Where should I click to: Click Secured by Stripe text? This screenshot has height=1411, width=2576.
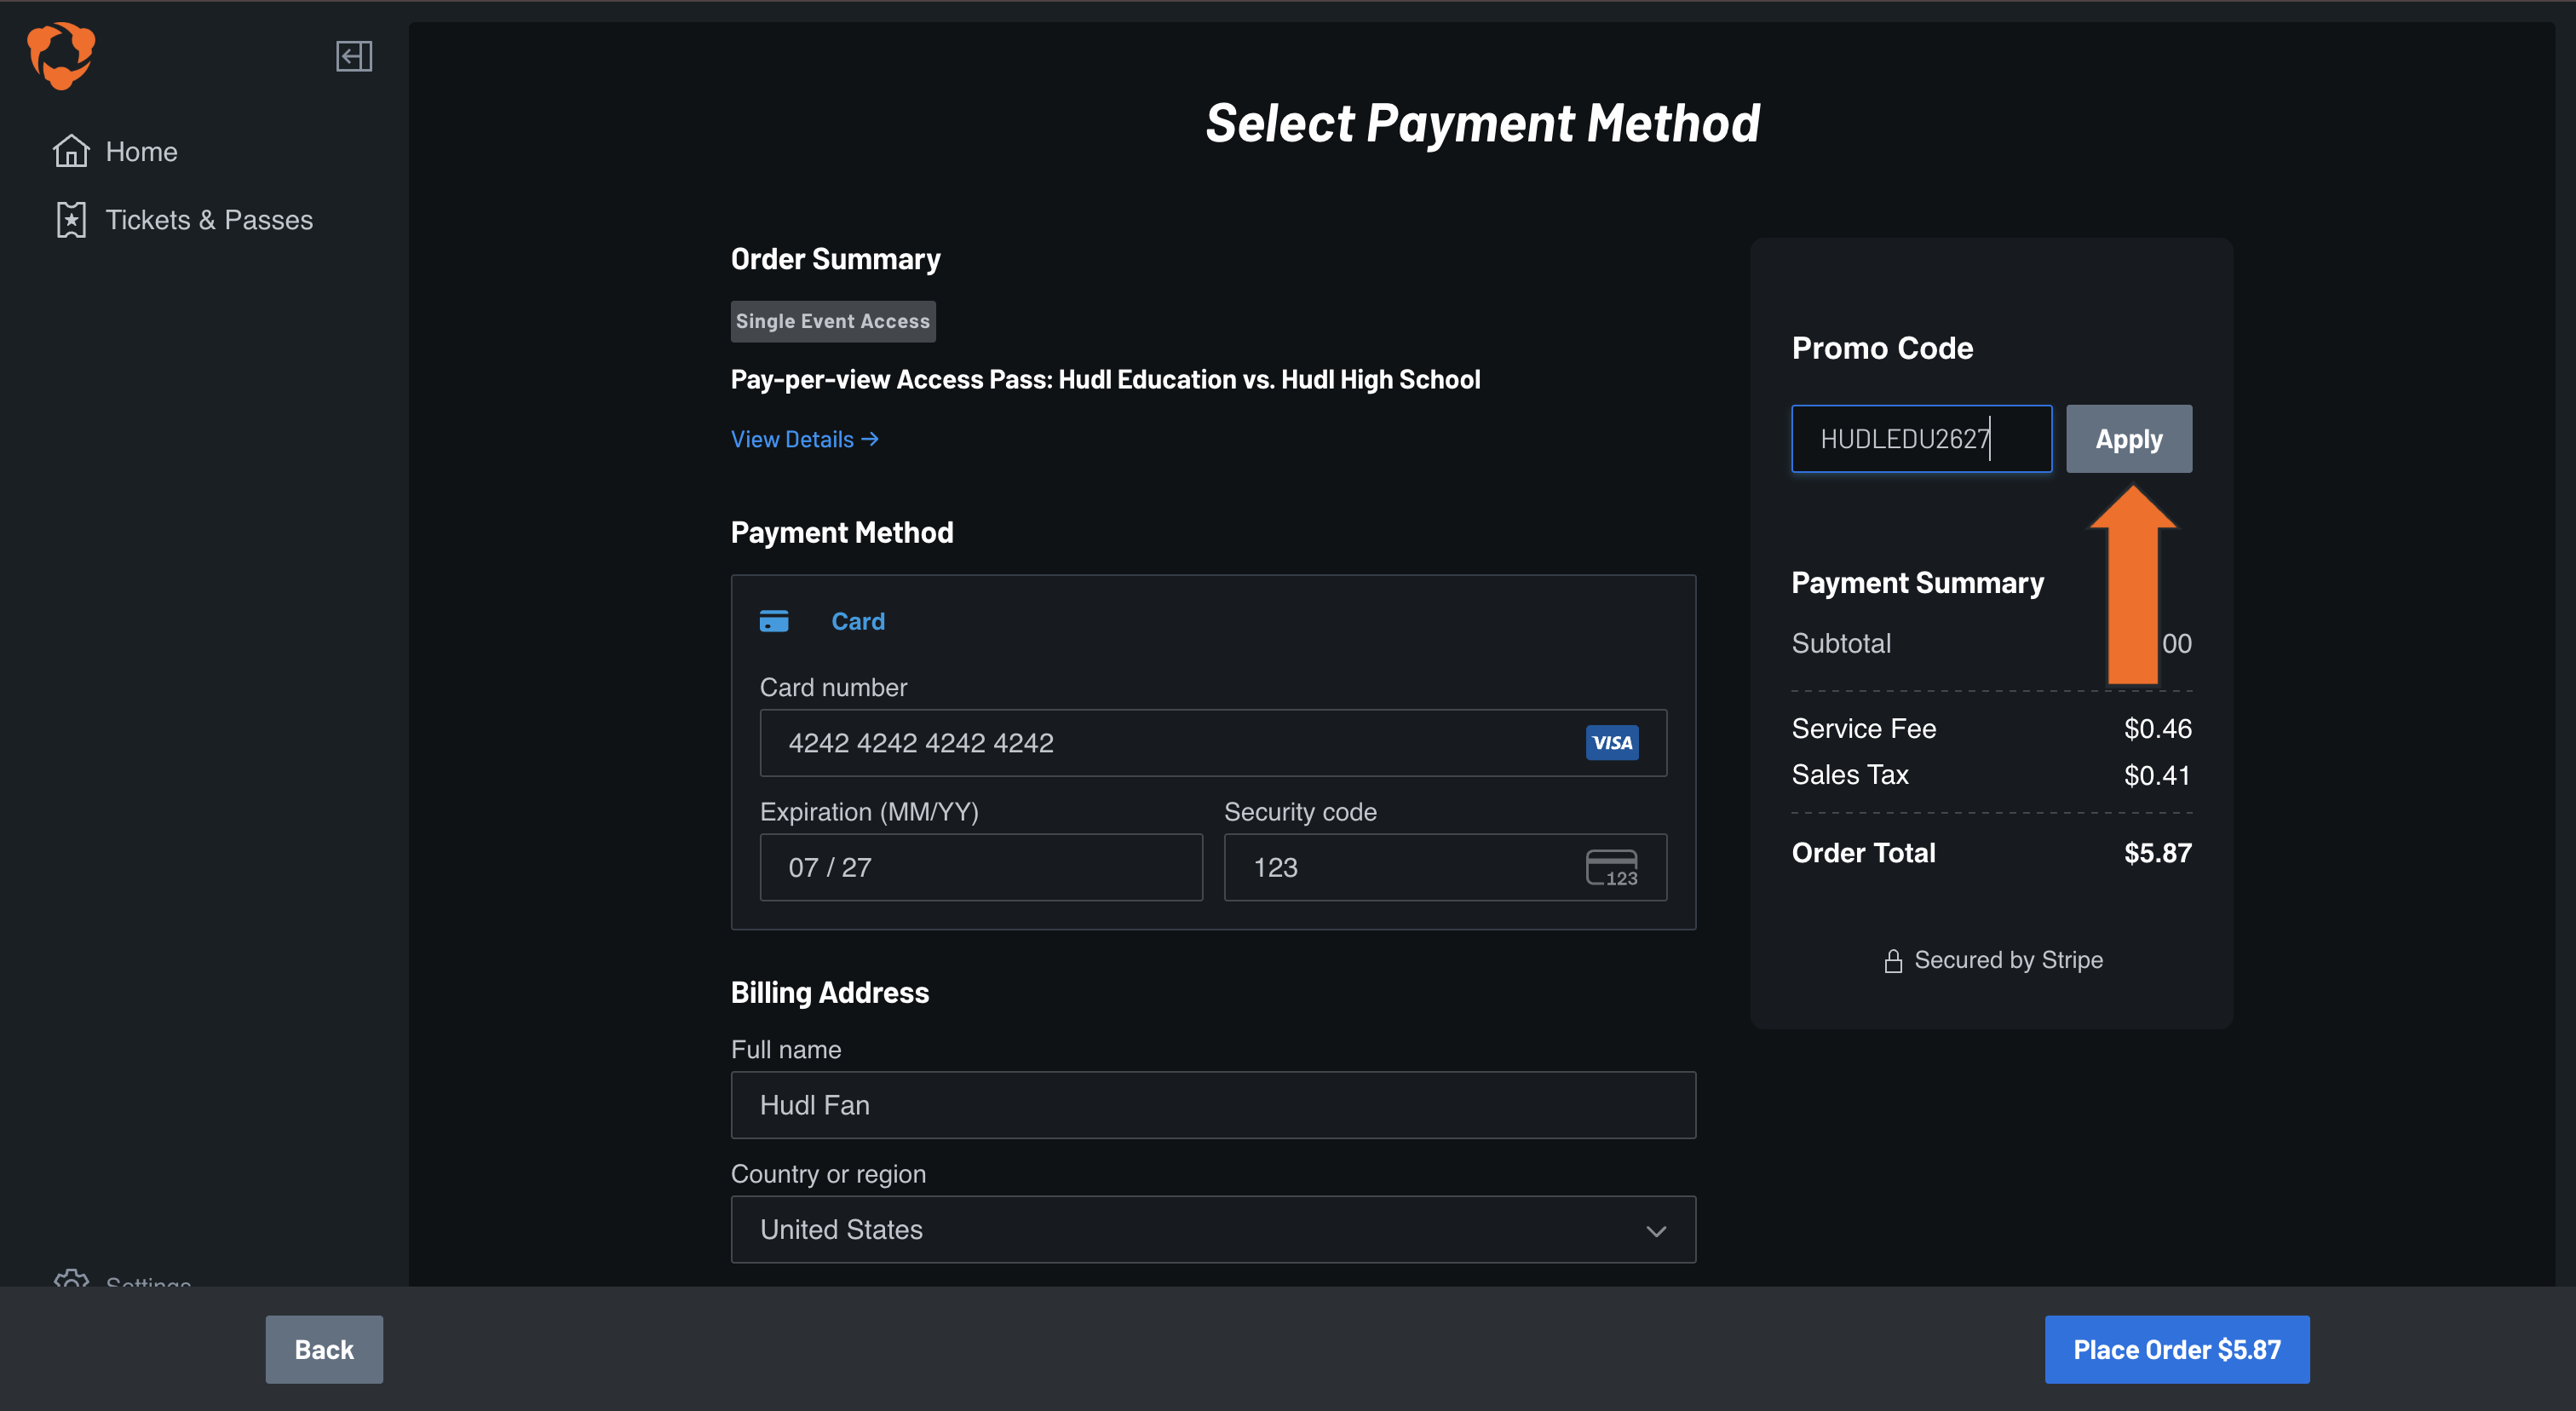click(2008, 960)
